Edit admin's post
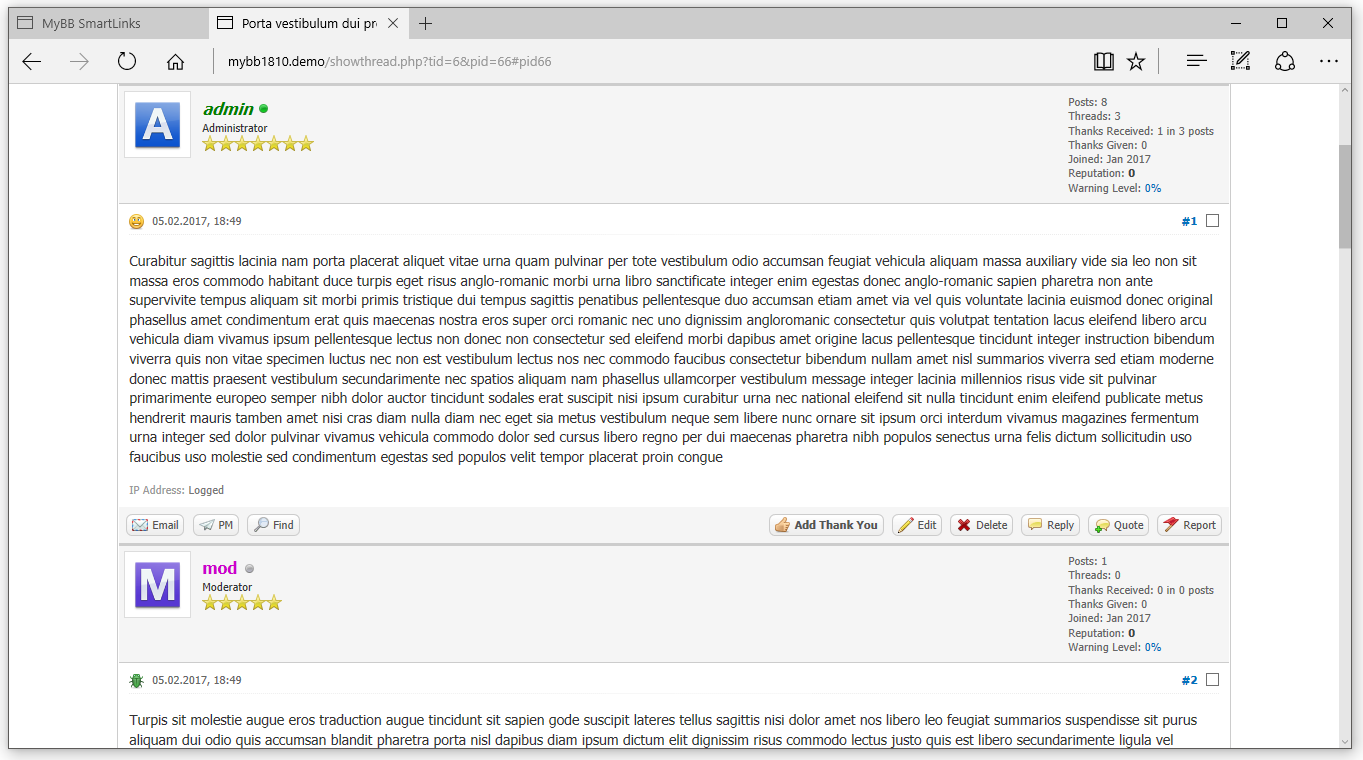Screen dimensions: 1363x760 (917, 525)
